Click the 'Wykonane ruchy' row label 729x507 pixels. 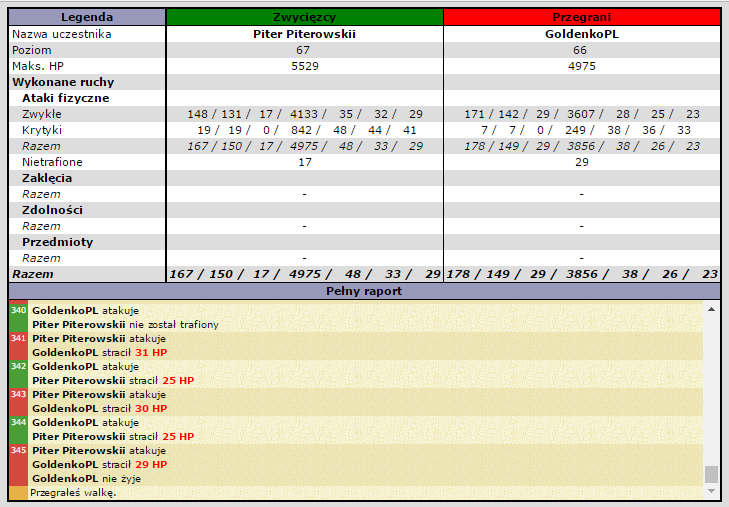coord(63,82)
